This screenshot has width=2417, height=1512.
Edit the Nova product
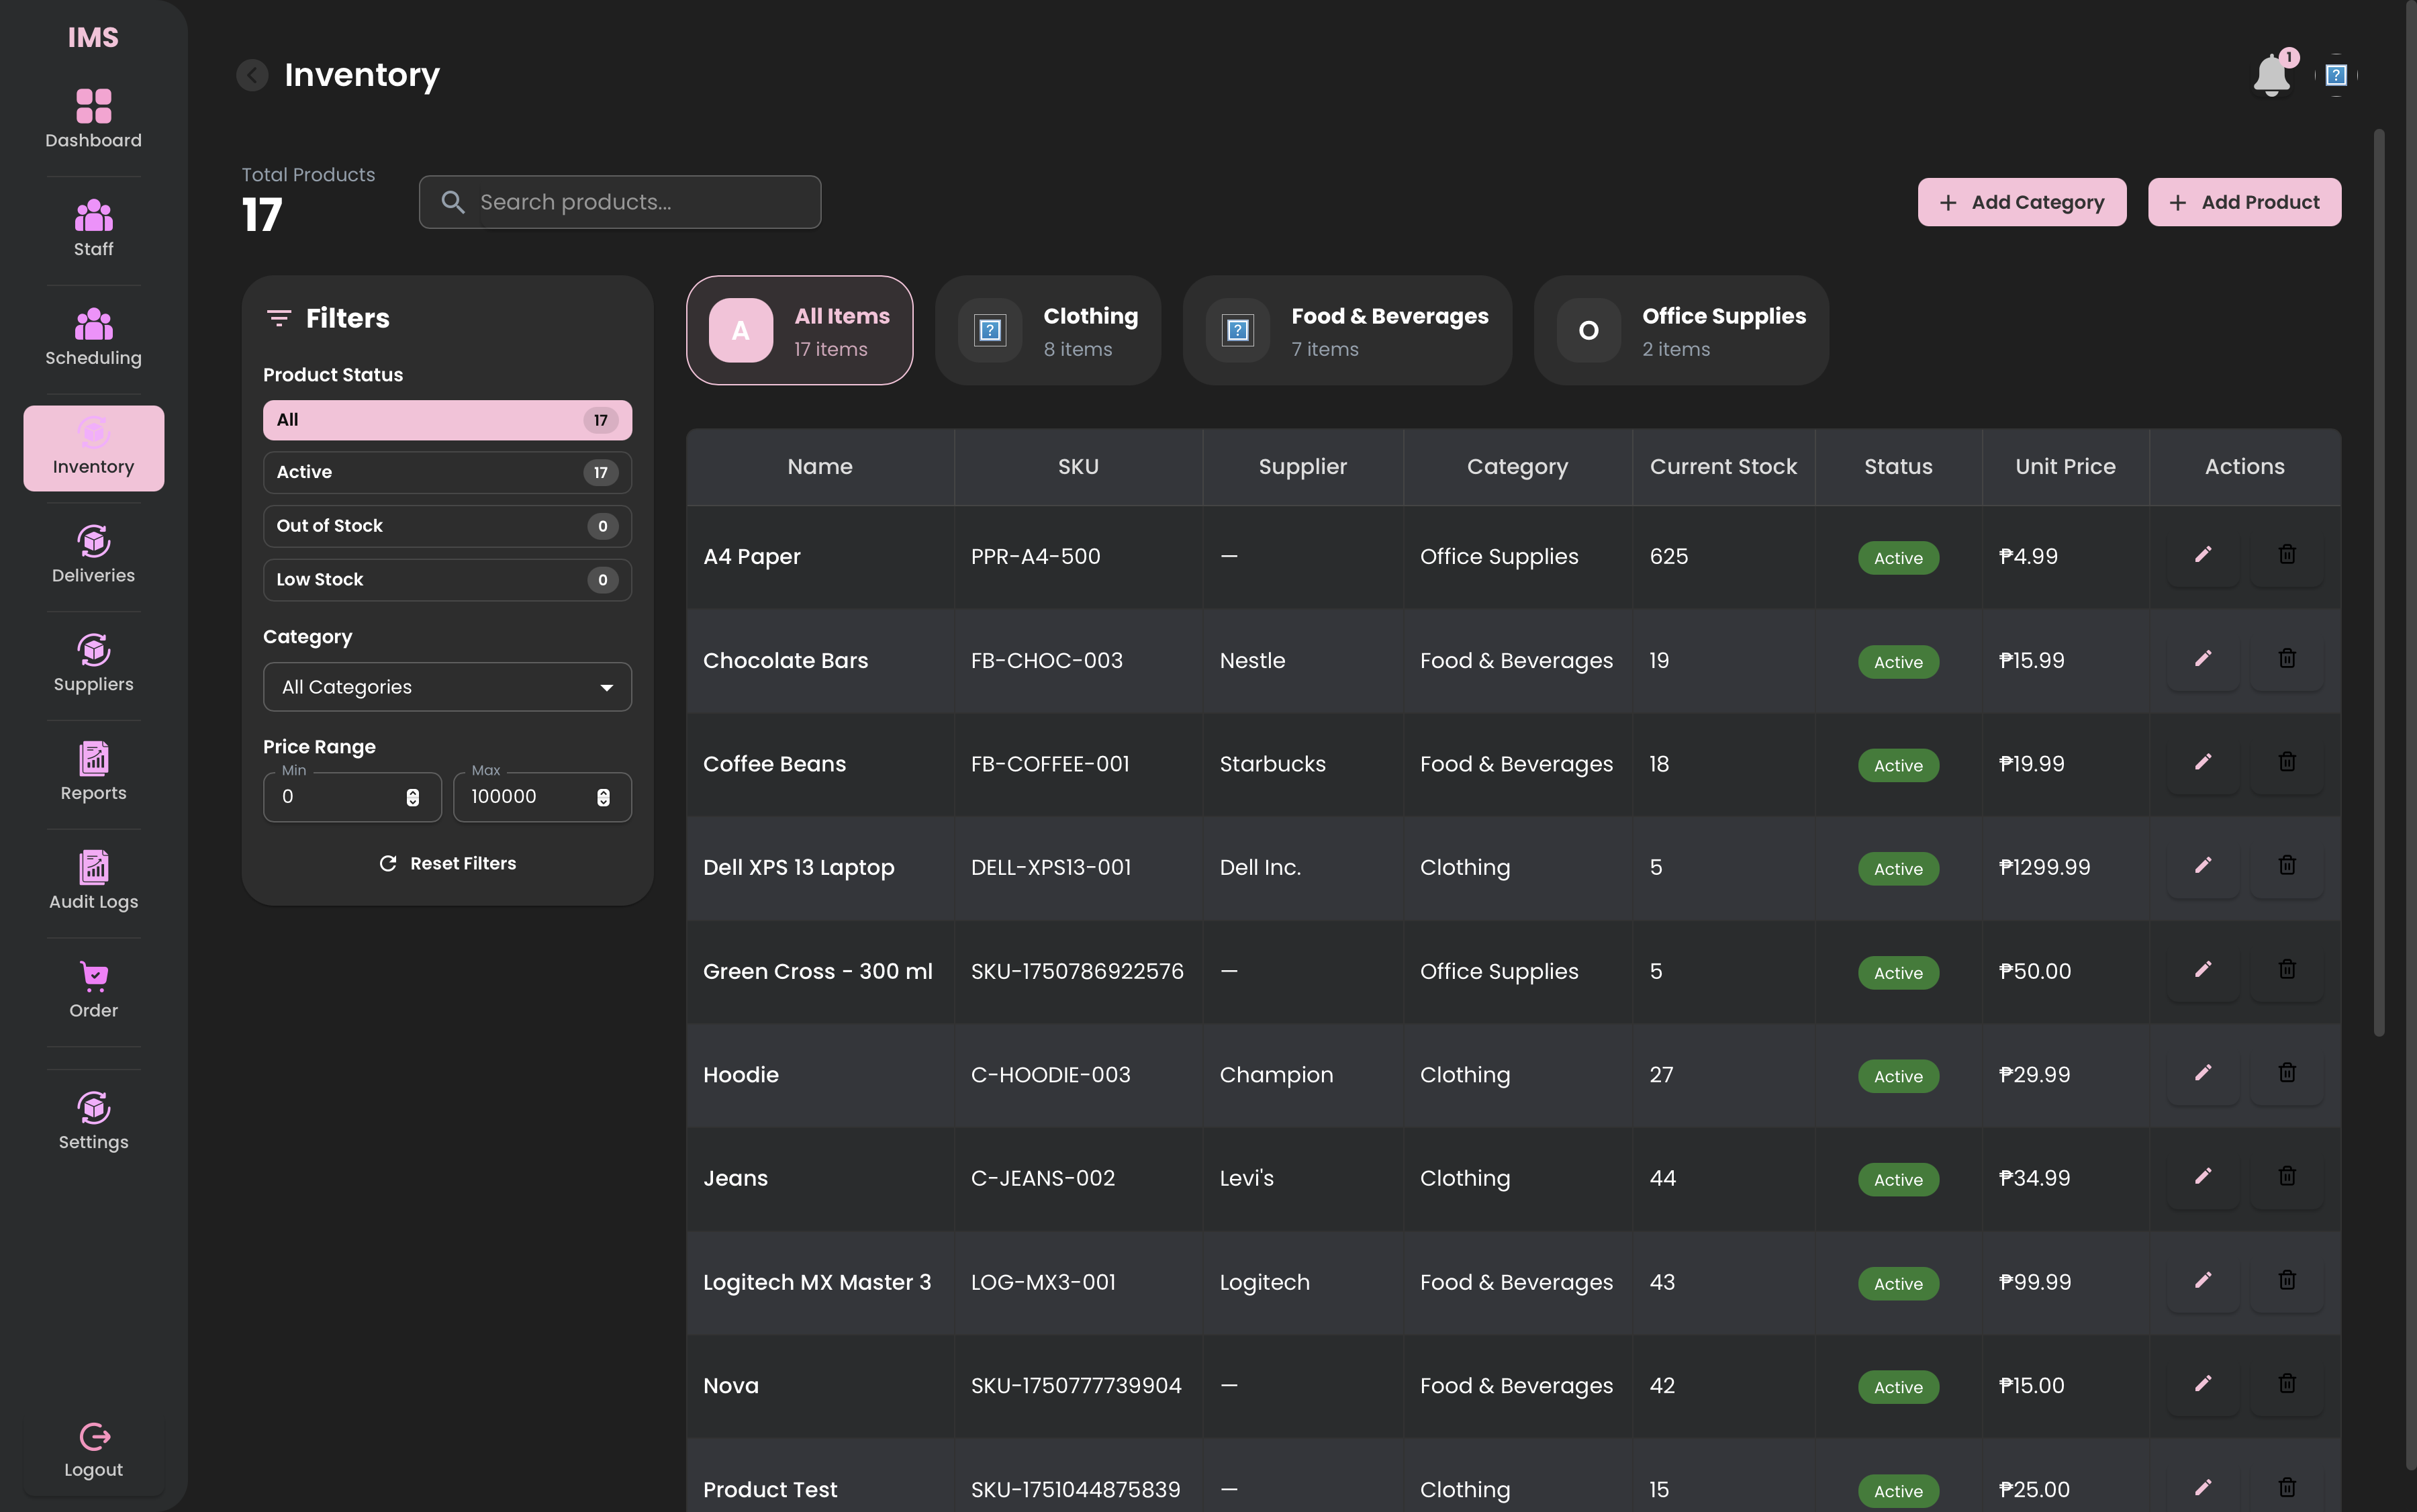(x=2203, y=1385)
